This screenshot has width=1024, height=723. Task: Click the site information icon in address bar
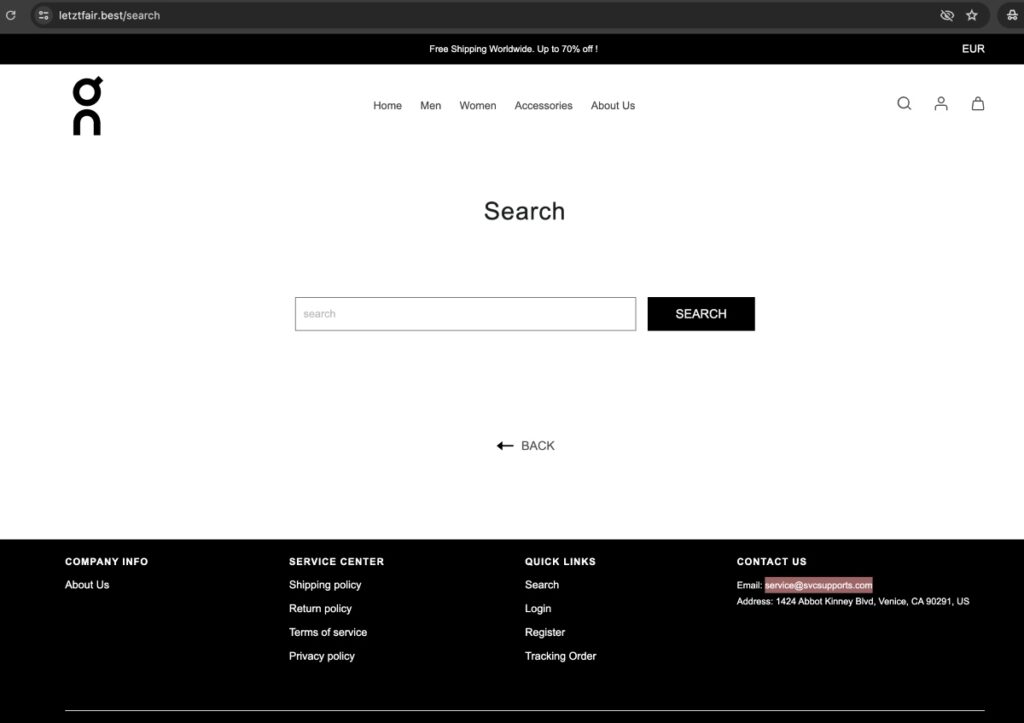click(43, 15)
